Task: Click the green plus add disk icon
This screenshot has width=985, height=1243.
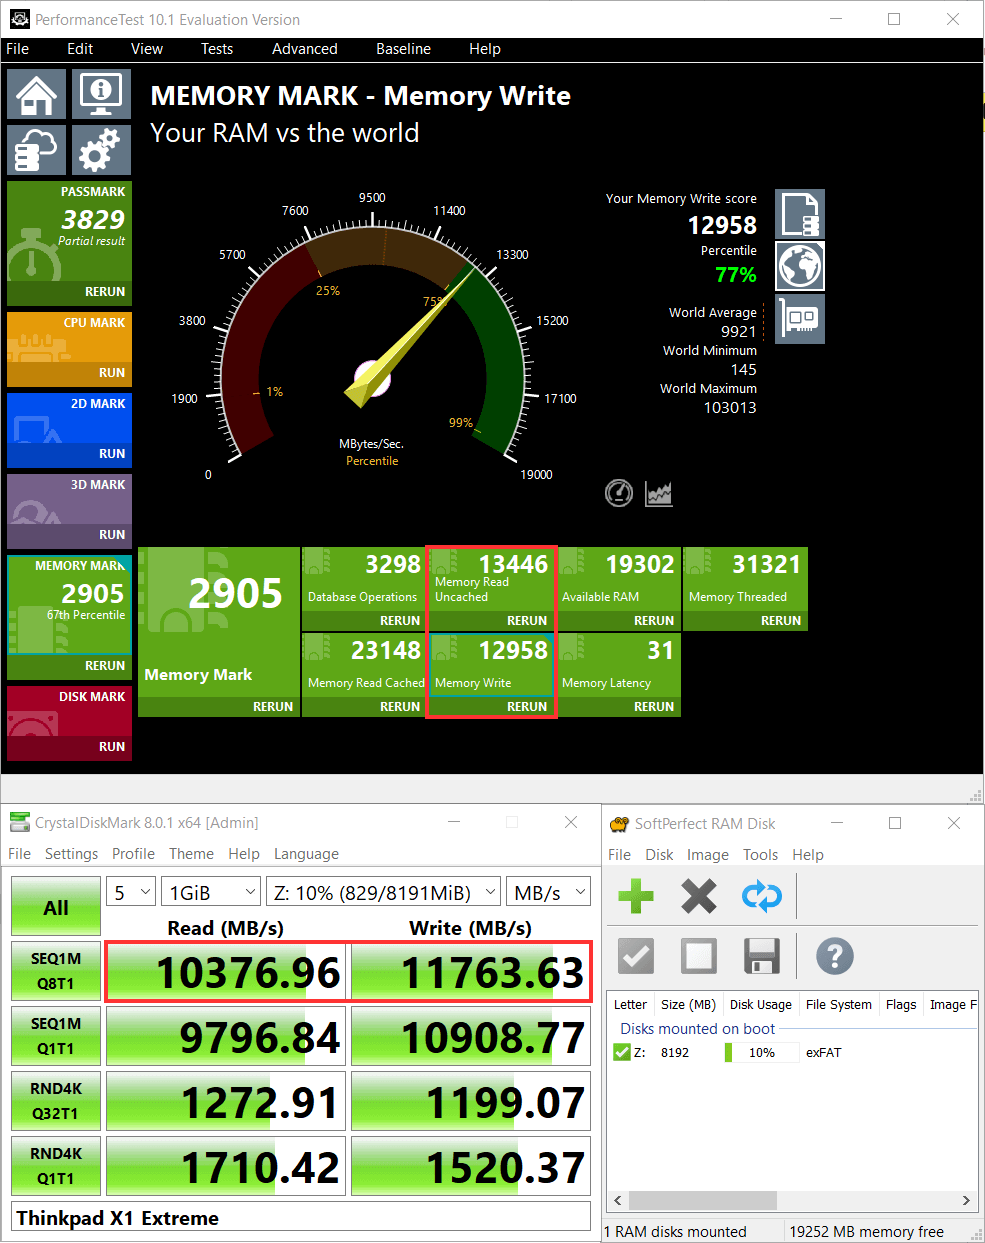Action: coord(636,896)
